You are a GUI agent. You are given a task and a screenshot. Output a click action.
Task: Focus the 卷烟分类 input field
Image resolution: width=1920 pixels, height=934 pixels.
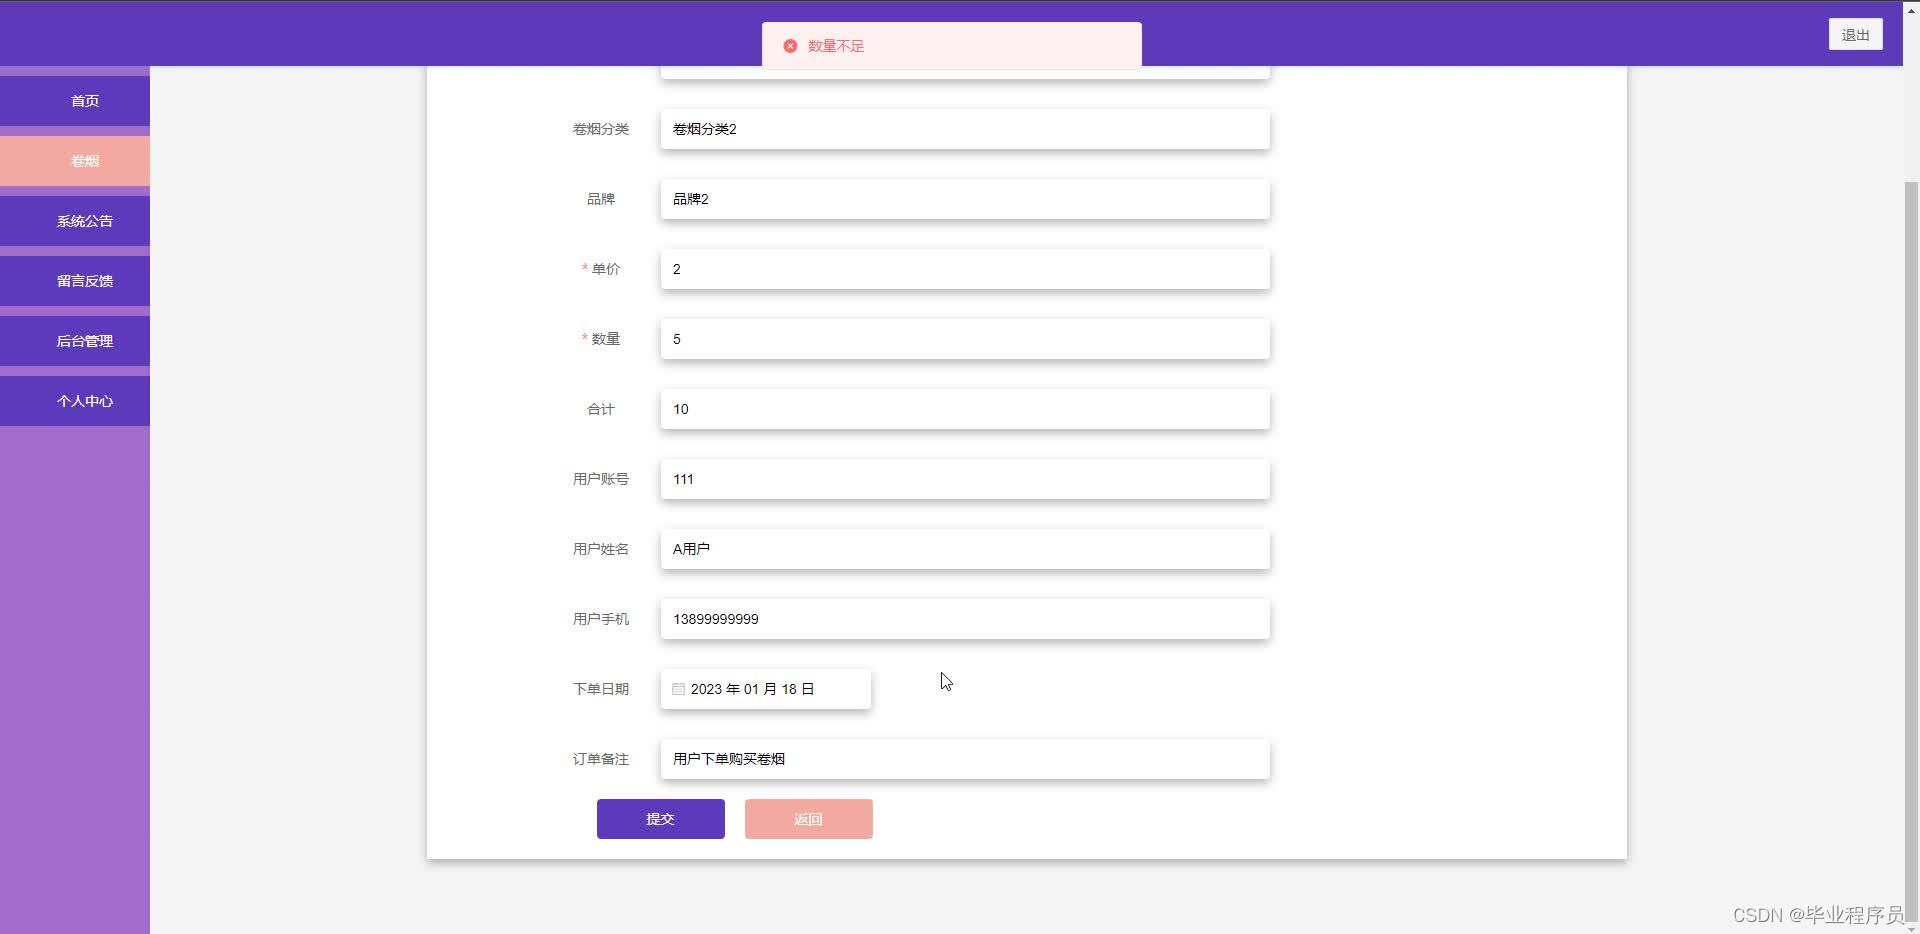click(965, 129)
